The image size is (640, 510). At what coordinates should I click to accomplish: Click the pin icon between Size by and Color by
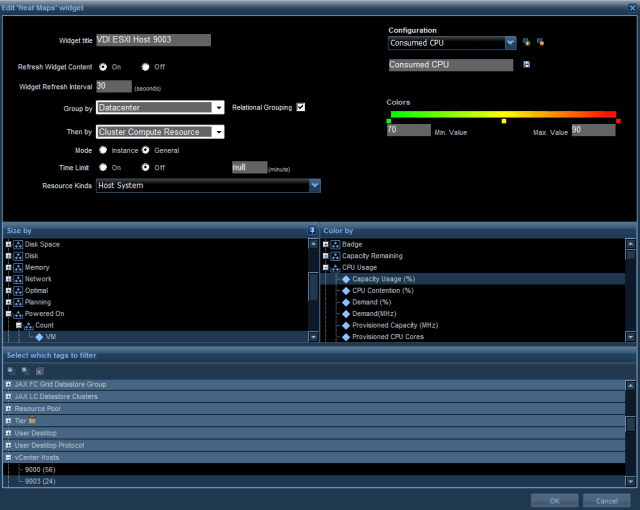tap(313, 230)
